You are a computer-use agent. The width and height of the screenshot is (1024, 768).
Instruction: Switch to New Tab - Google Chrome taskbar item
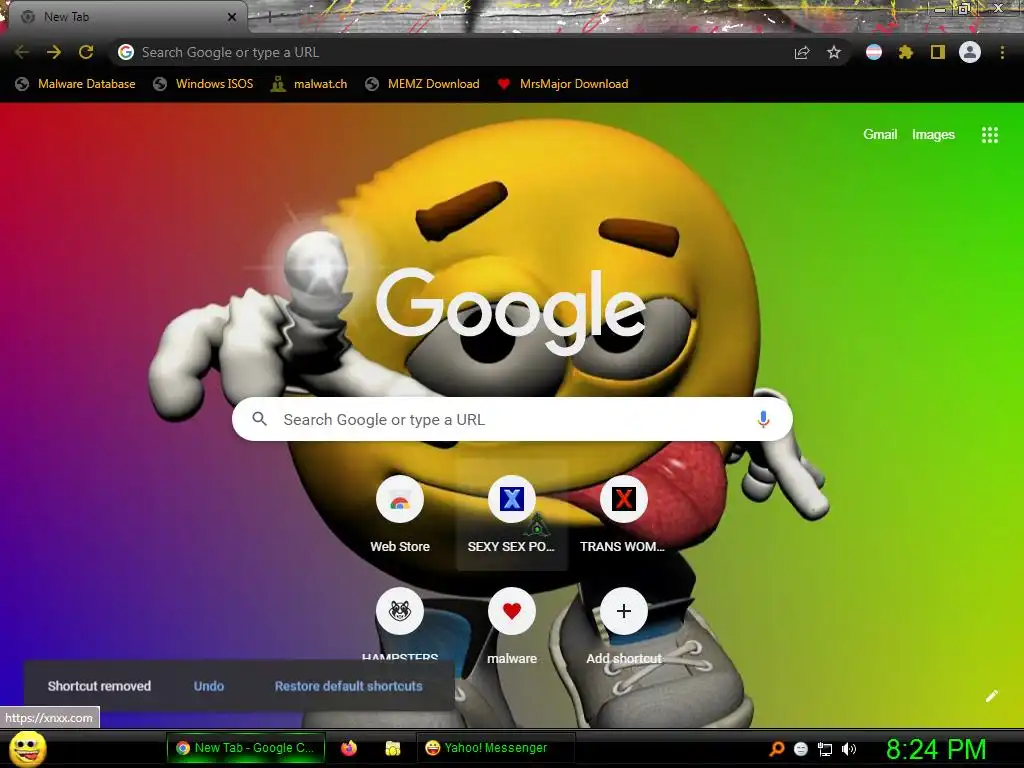(245, 748)
